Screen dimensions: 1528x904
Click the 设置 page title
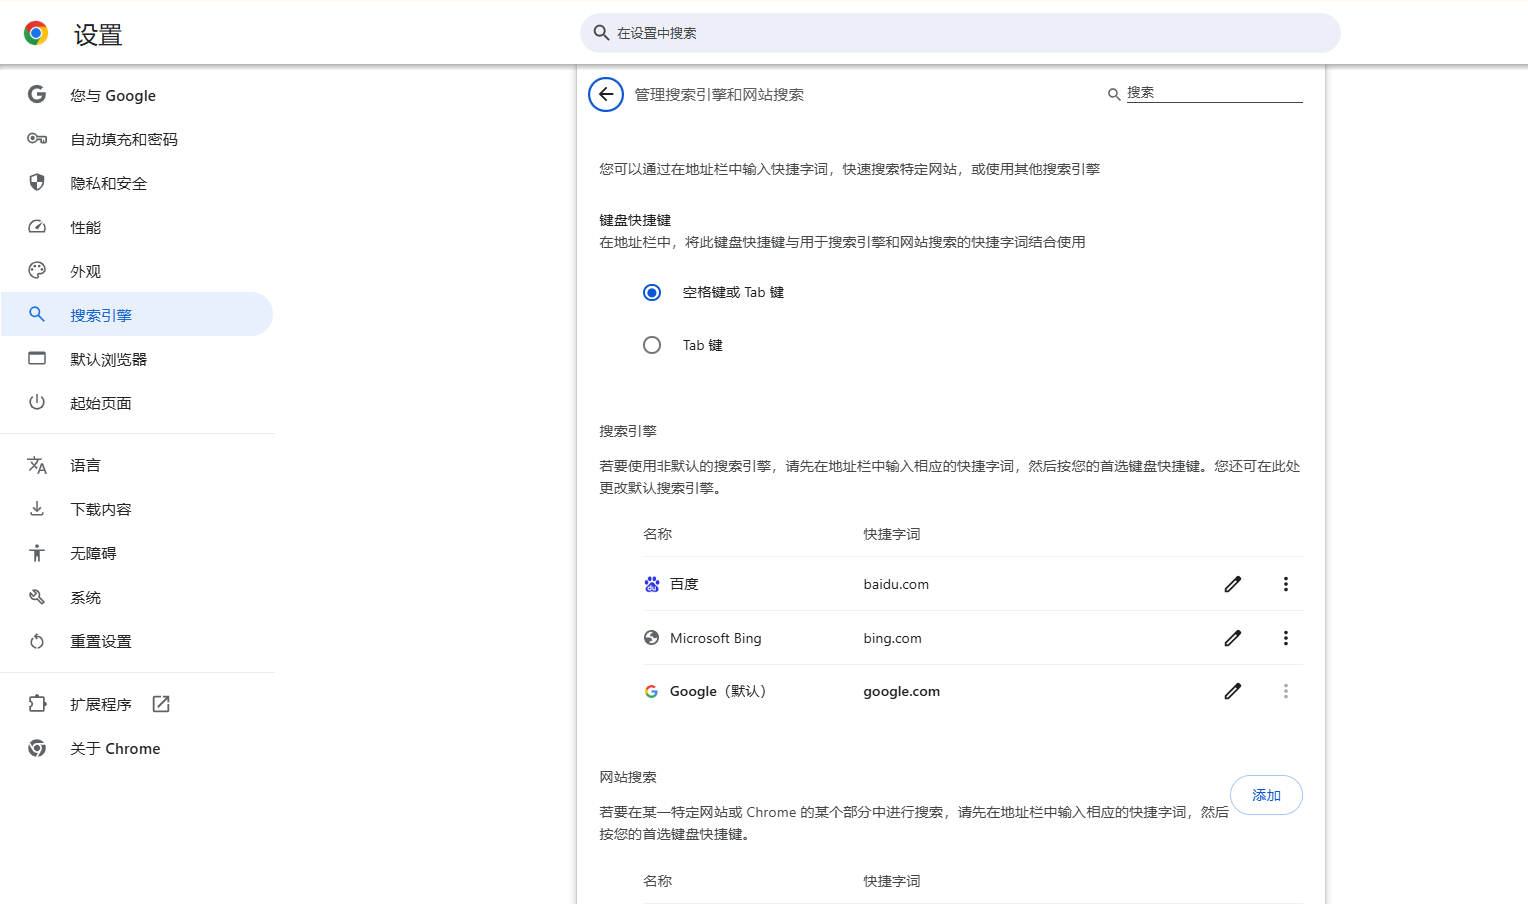(98, 35)
